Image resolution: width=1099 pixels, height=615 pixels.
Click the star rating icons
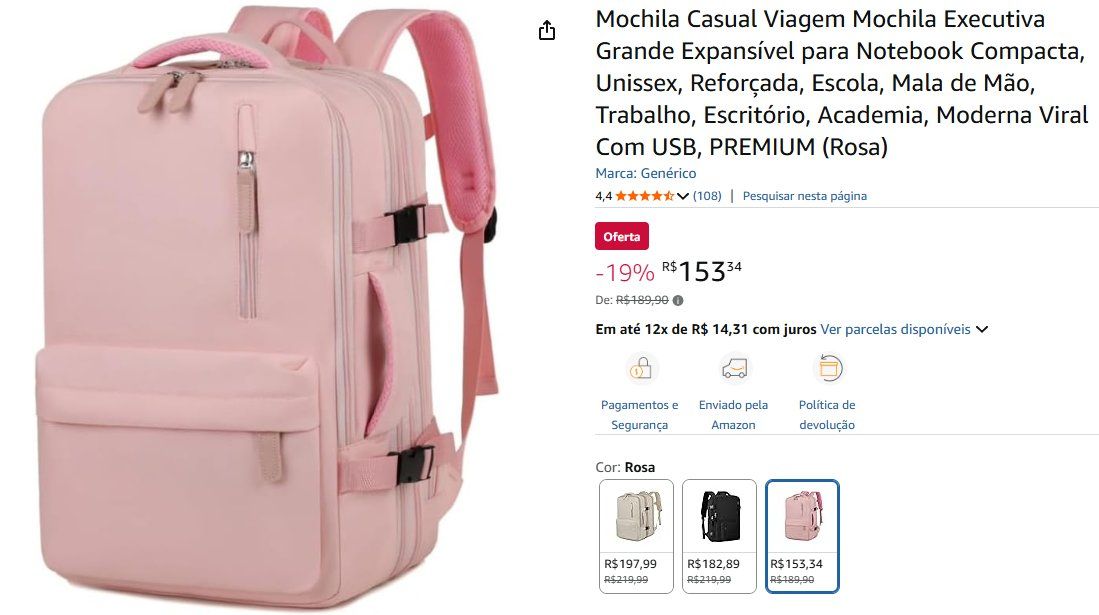644,196
